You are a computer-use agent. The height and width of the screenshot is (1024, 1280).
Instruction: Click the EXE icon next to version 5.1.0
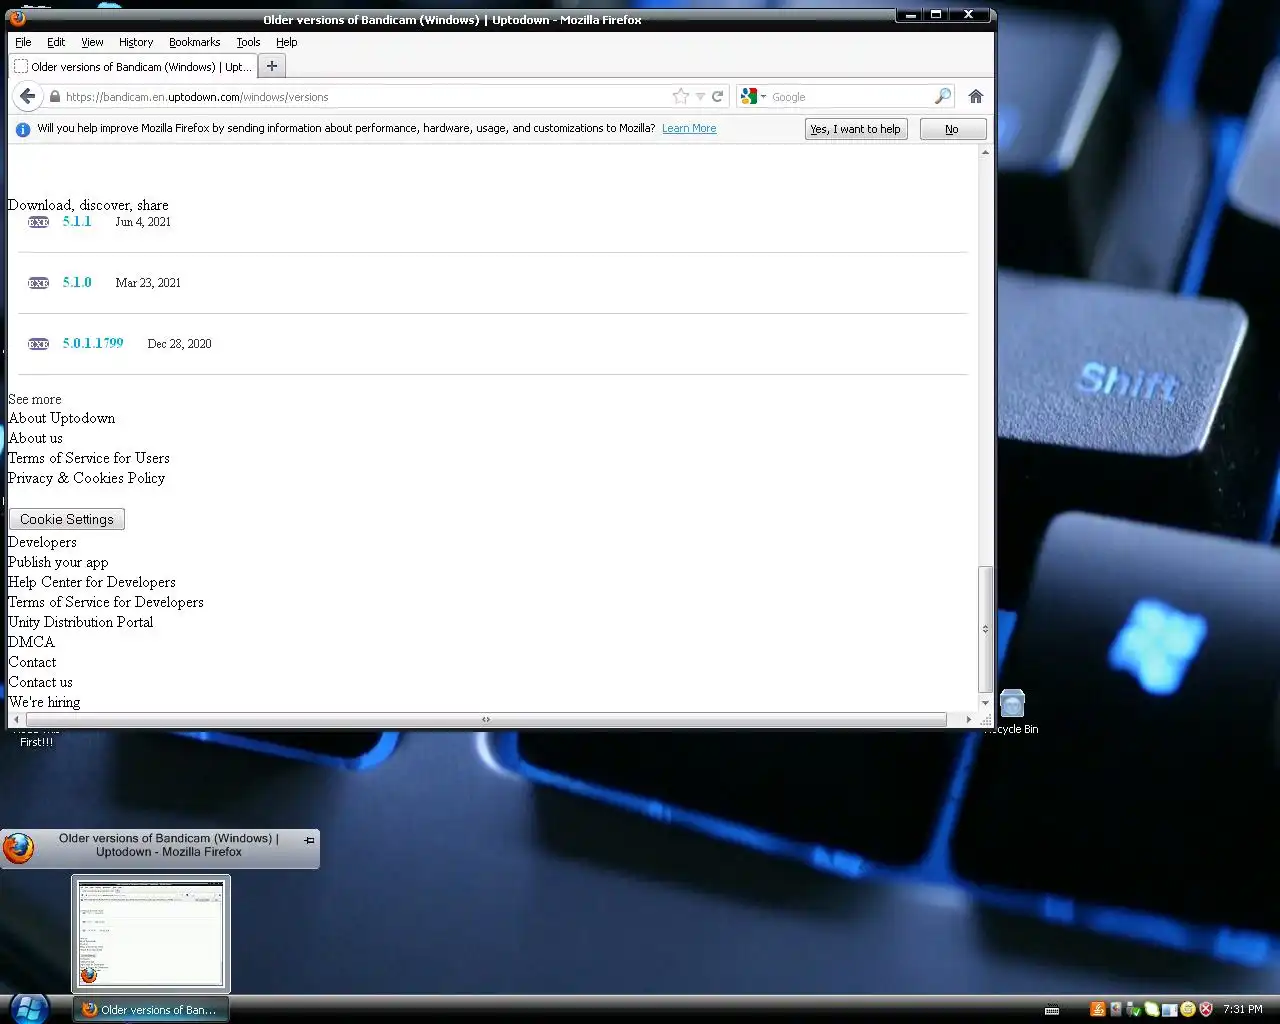pos(39,283)
